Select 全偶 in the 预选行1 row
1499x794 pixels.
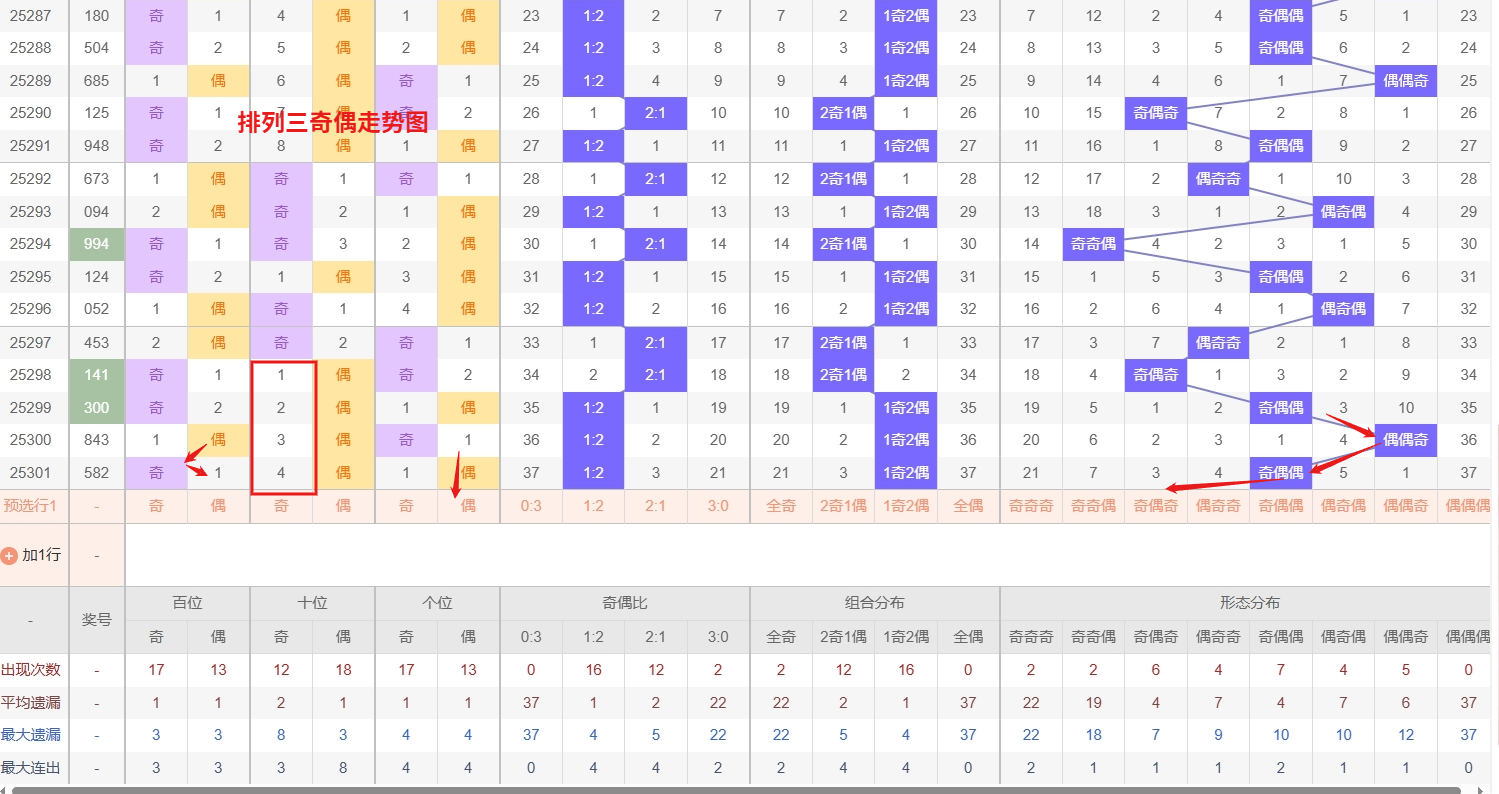click(x=968, y=506)
